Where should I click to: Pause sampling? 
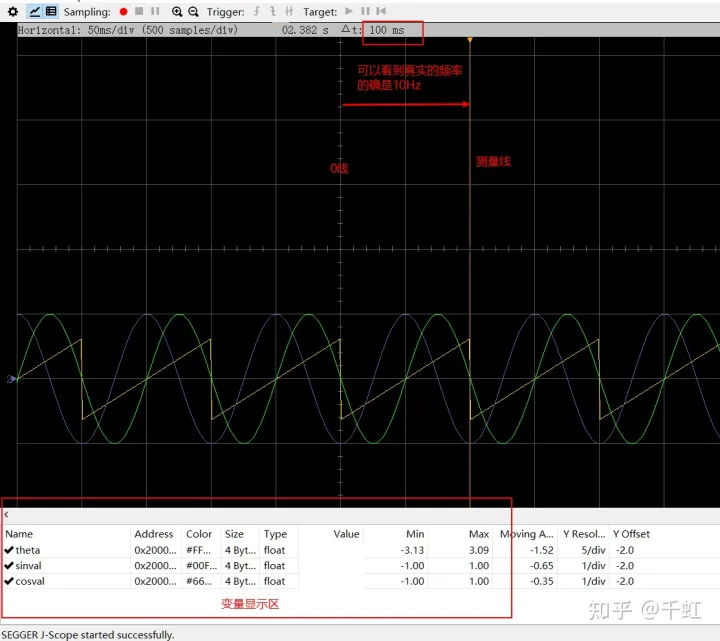tap(155, 11)
